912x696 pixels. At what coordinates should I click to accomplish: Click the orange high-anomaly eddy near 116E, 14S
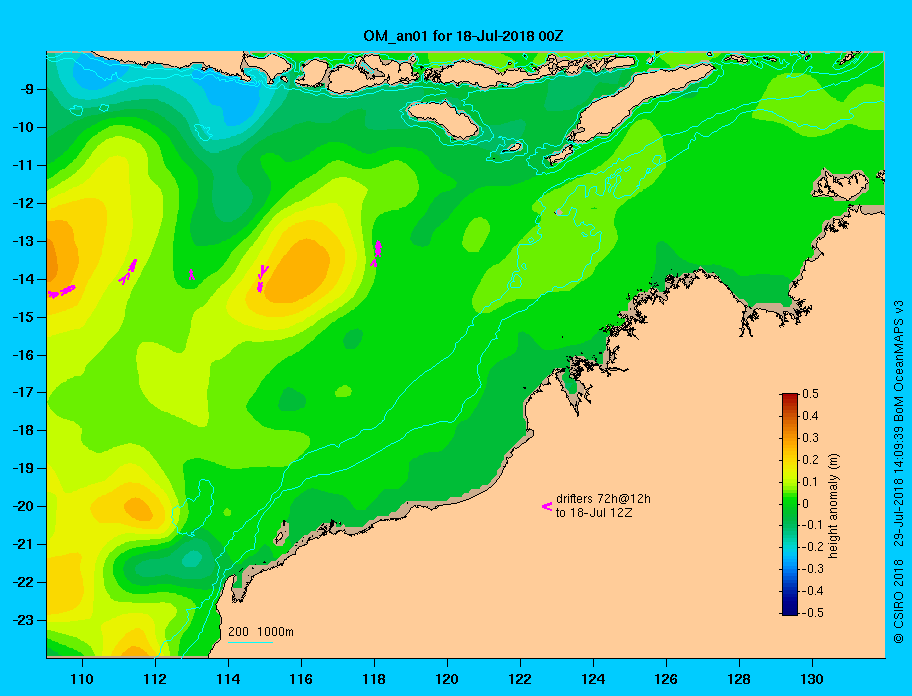pos(299,271)
